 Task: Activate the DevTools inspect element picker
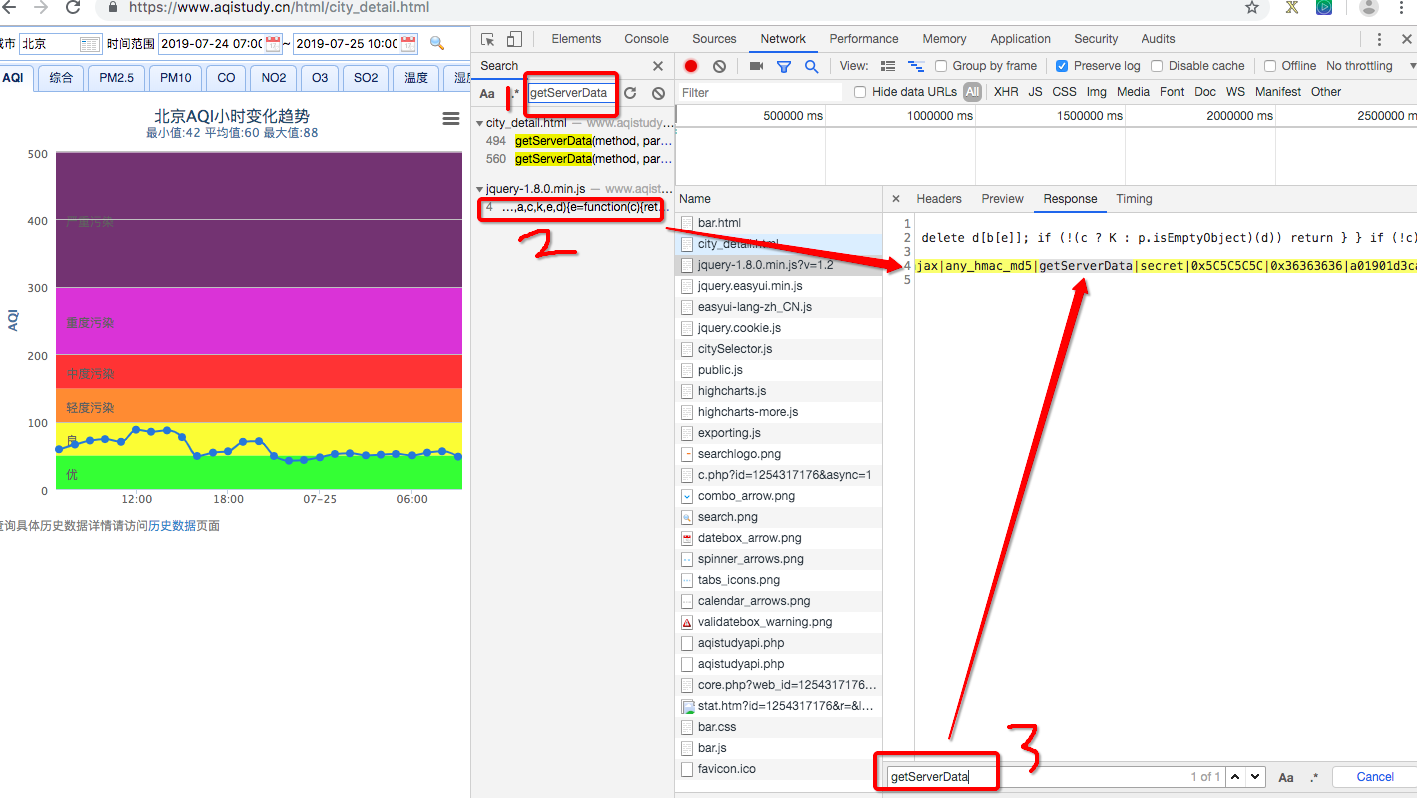488,39
